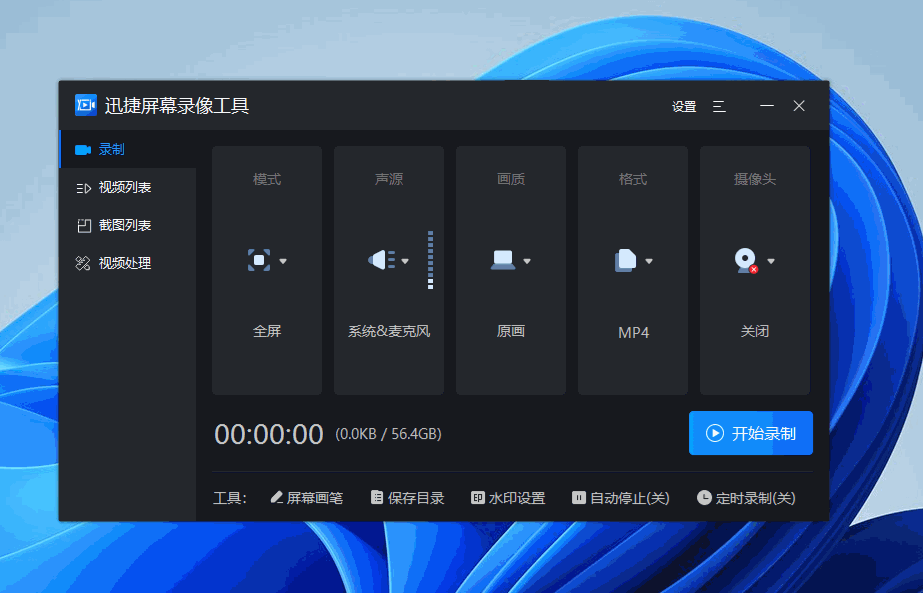Screen dimensions: 923x593
Task: Click the stamp icon of 水印设置
Action: coord(477,498)
